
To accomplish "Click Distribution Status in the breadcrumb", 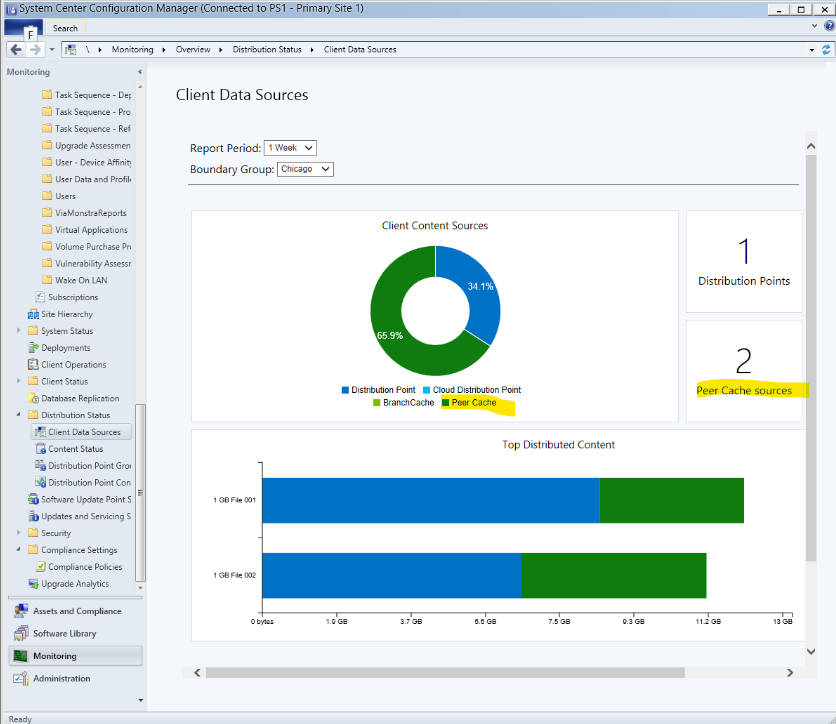I will (267, 50).
